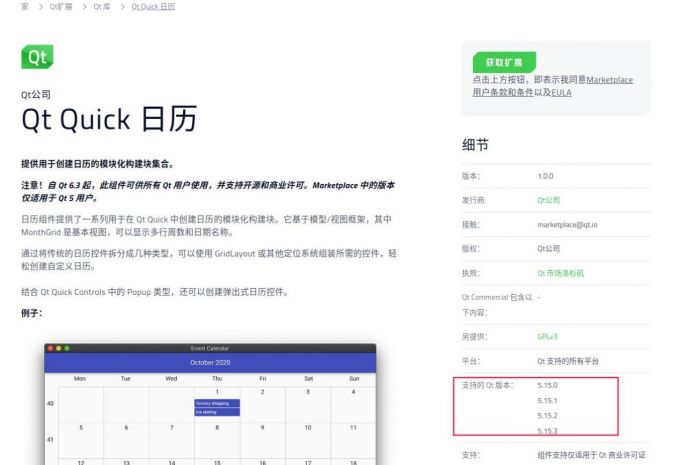Click supported Qt version 5.15.1
Image resolution: width=680 pixels, height=465 pixels.
point(547,400)
